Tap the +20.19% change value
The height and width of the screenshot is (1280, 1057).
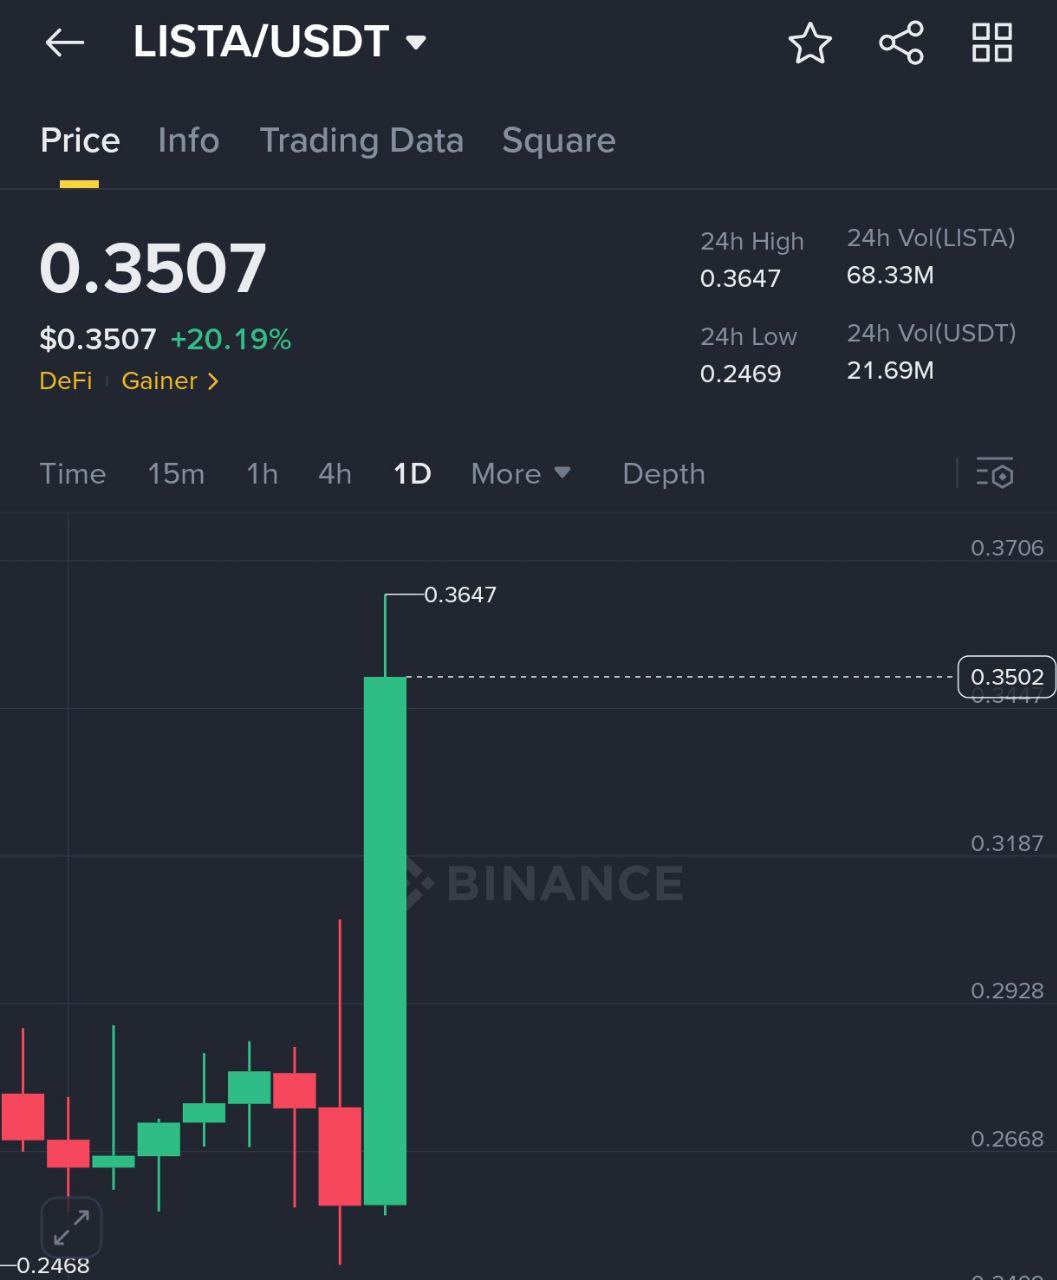[231, 339]
